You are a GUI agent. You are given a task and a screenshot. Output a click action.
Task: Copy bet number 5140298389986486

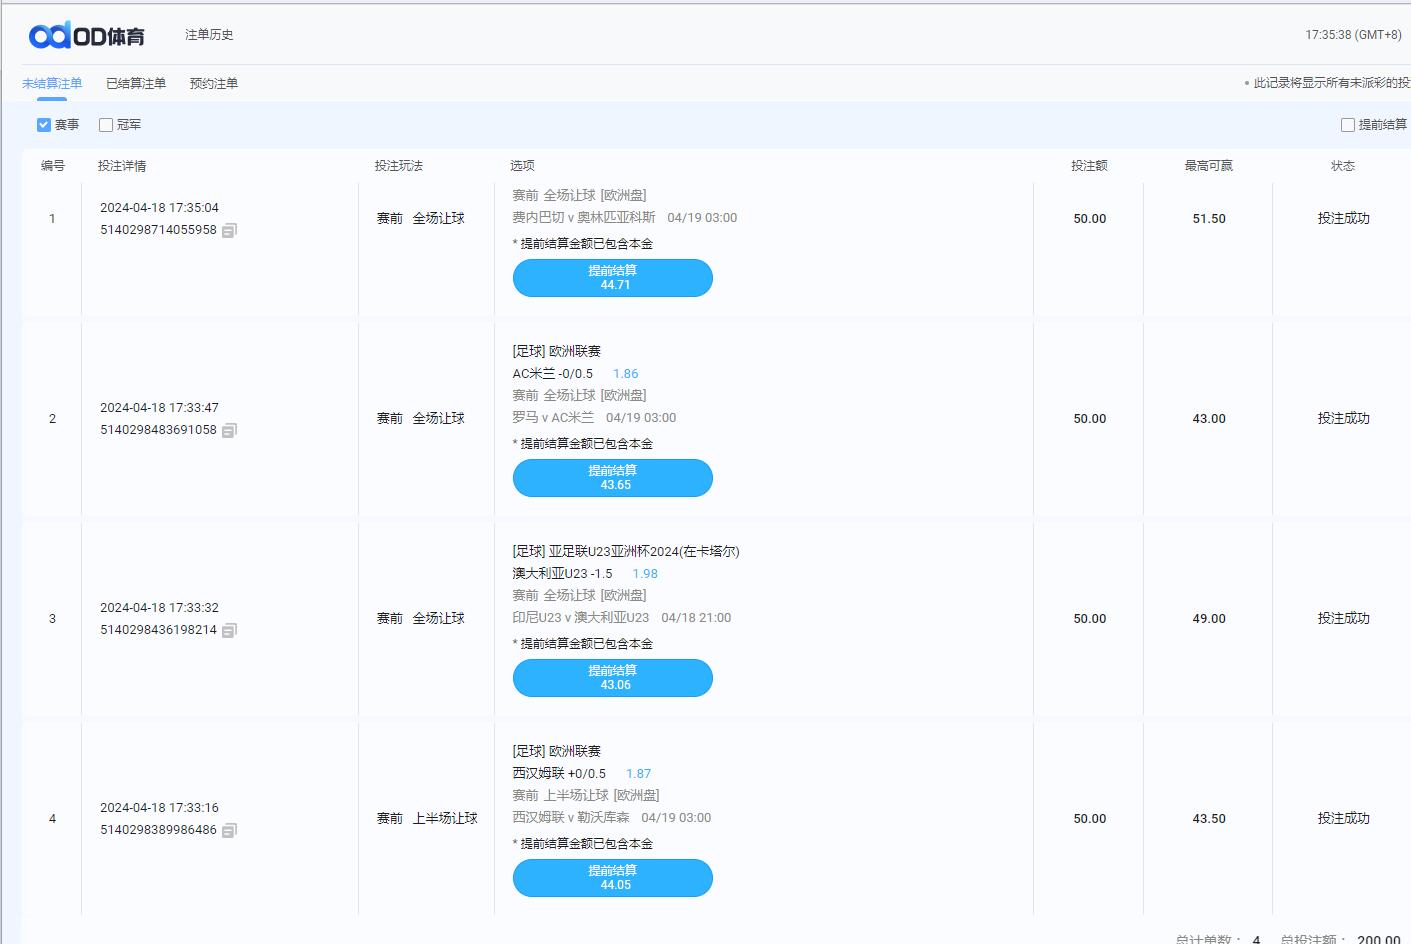pyautogui.click(x=229, y=831)
